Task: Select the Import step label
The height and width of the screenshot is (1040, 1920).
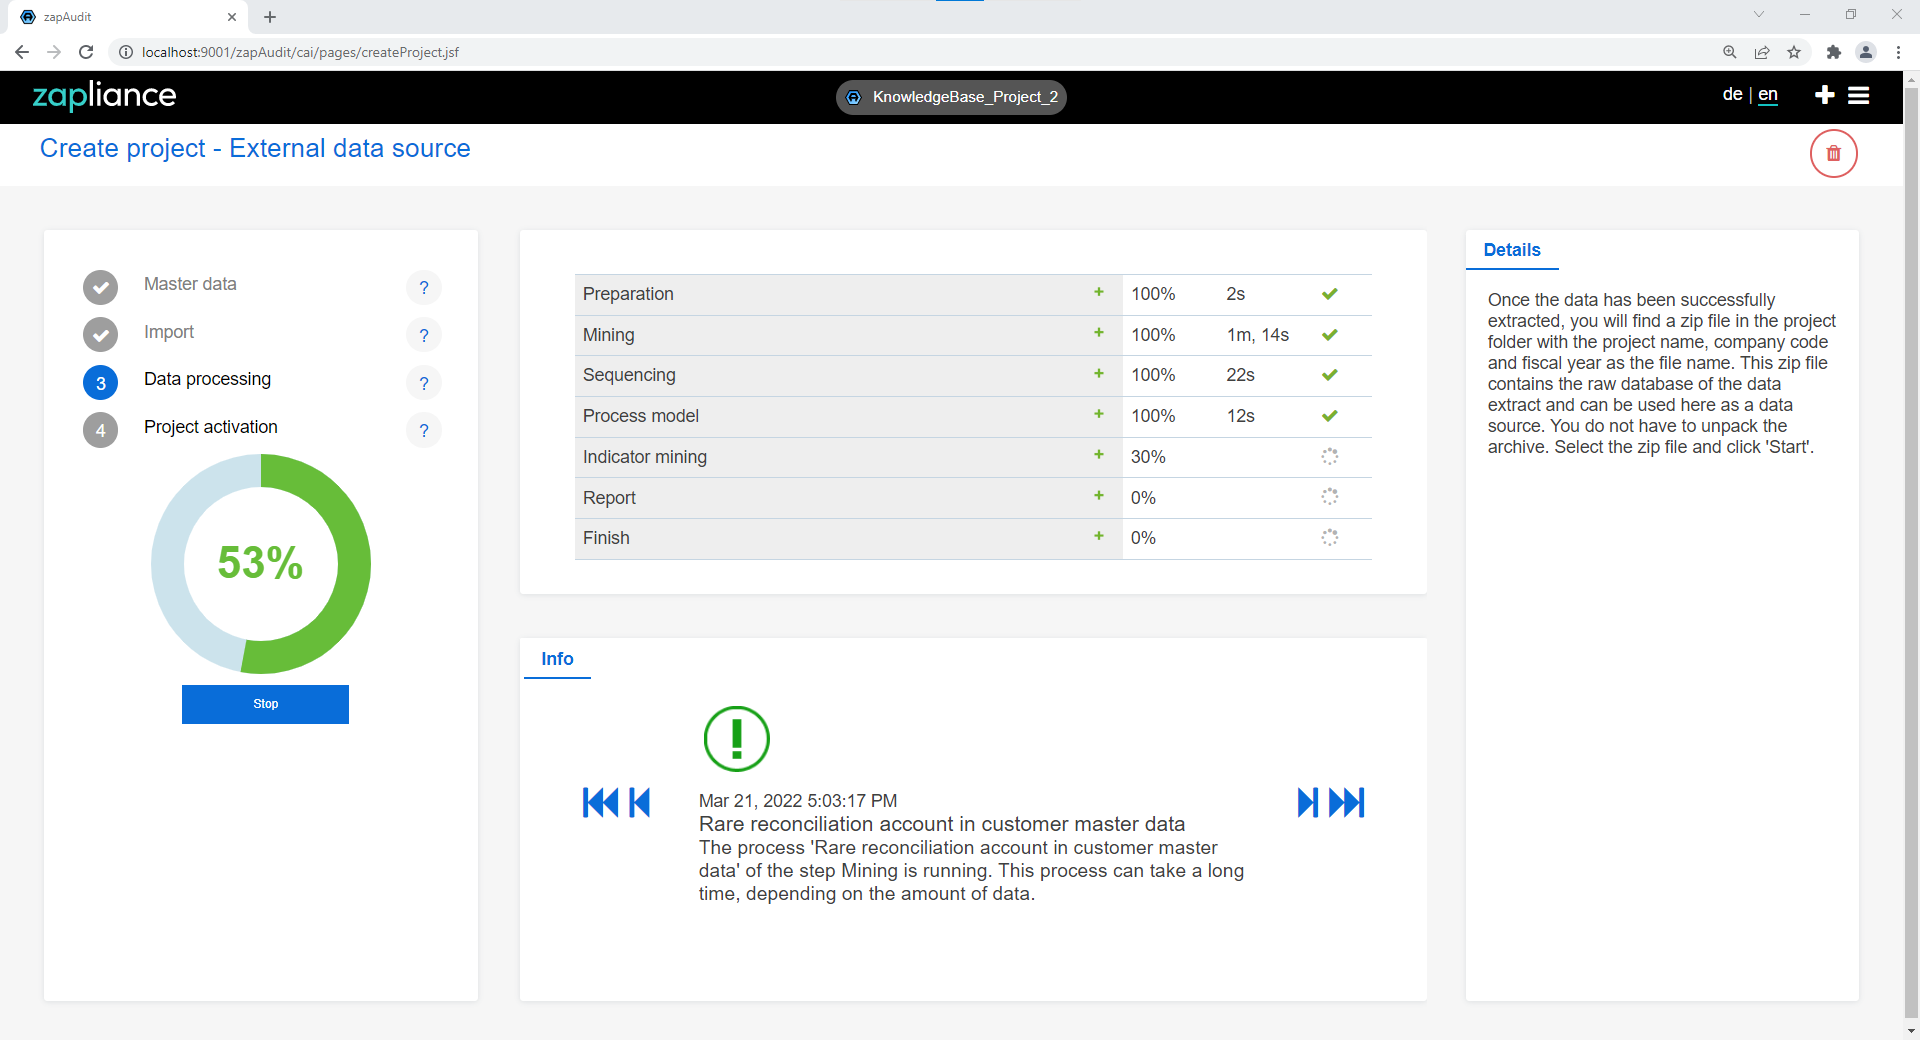Action: click(169, 332)
